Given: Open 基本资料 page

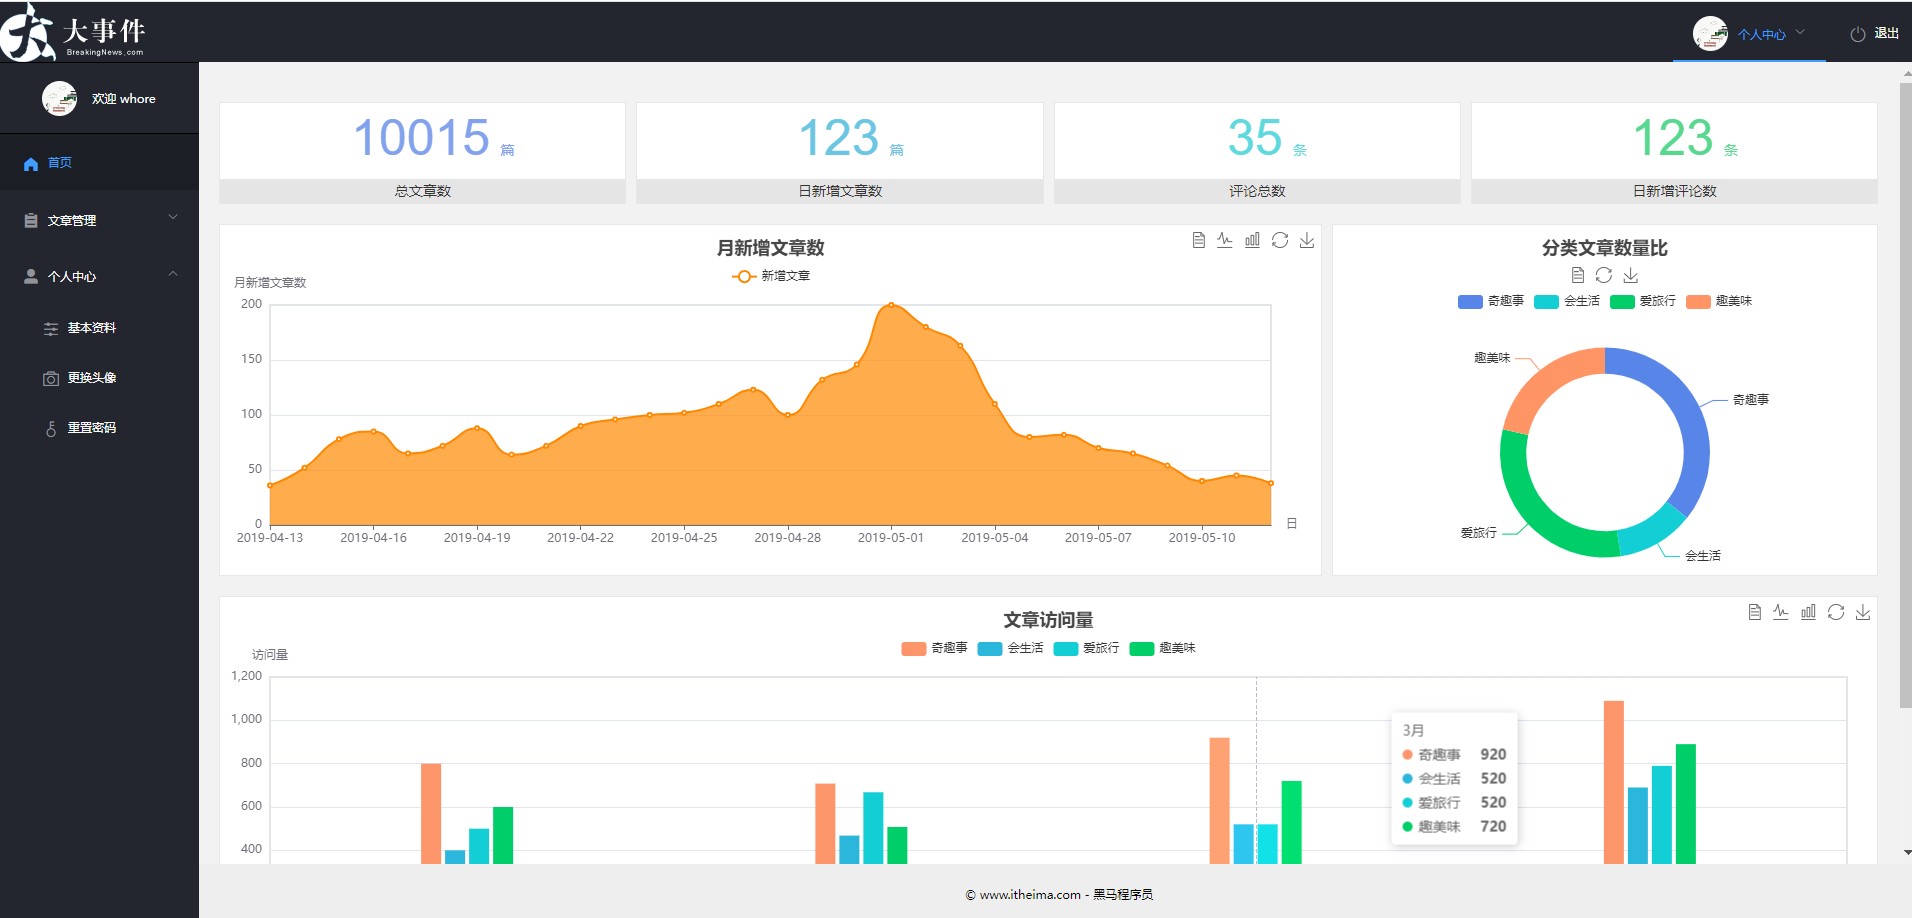Looking at the screenshot, I should pos(99,328).
